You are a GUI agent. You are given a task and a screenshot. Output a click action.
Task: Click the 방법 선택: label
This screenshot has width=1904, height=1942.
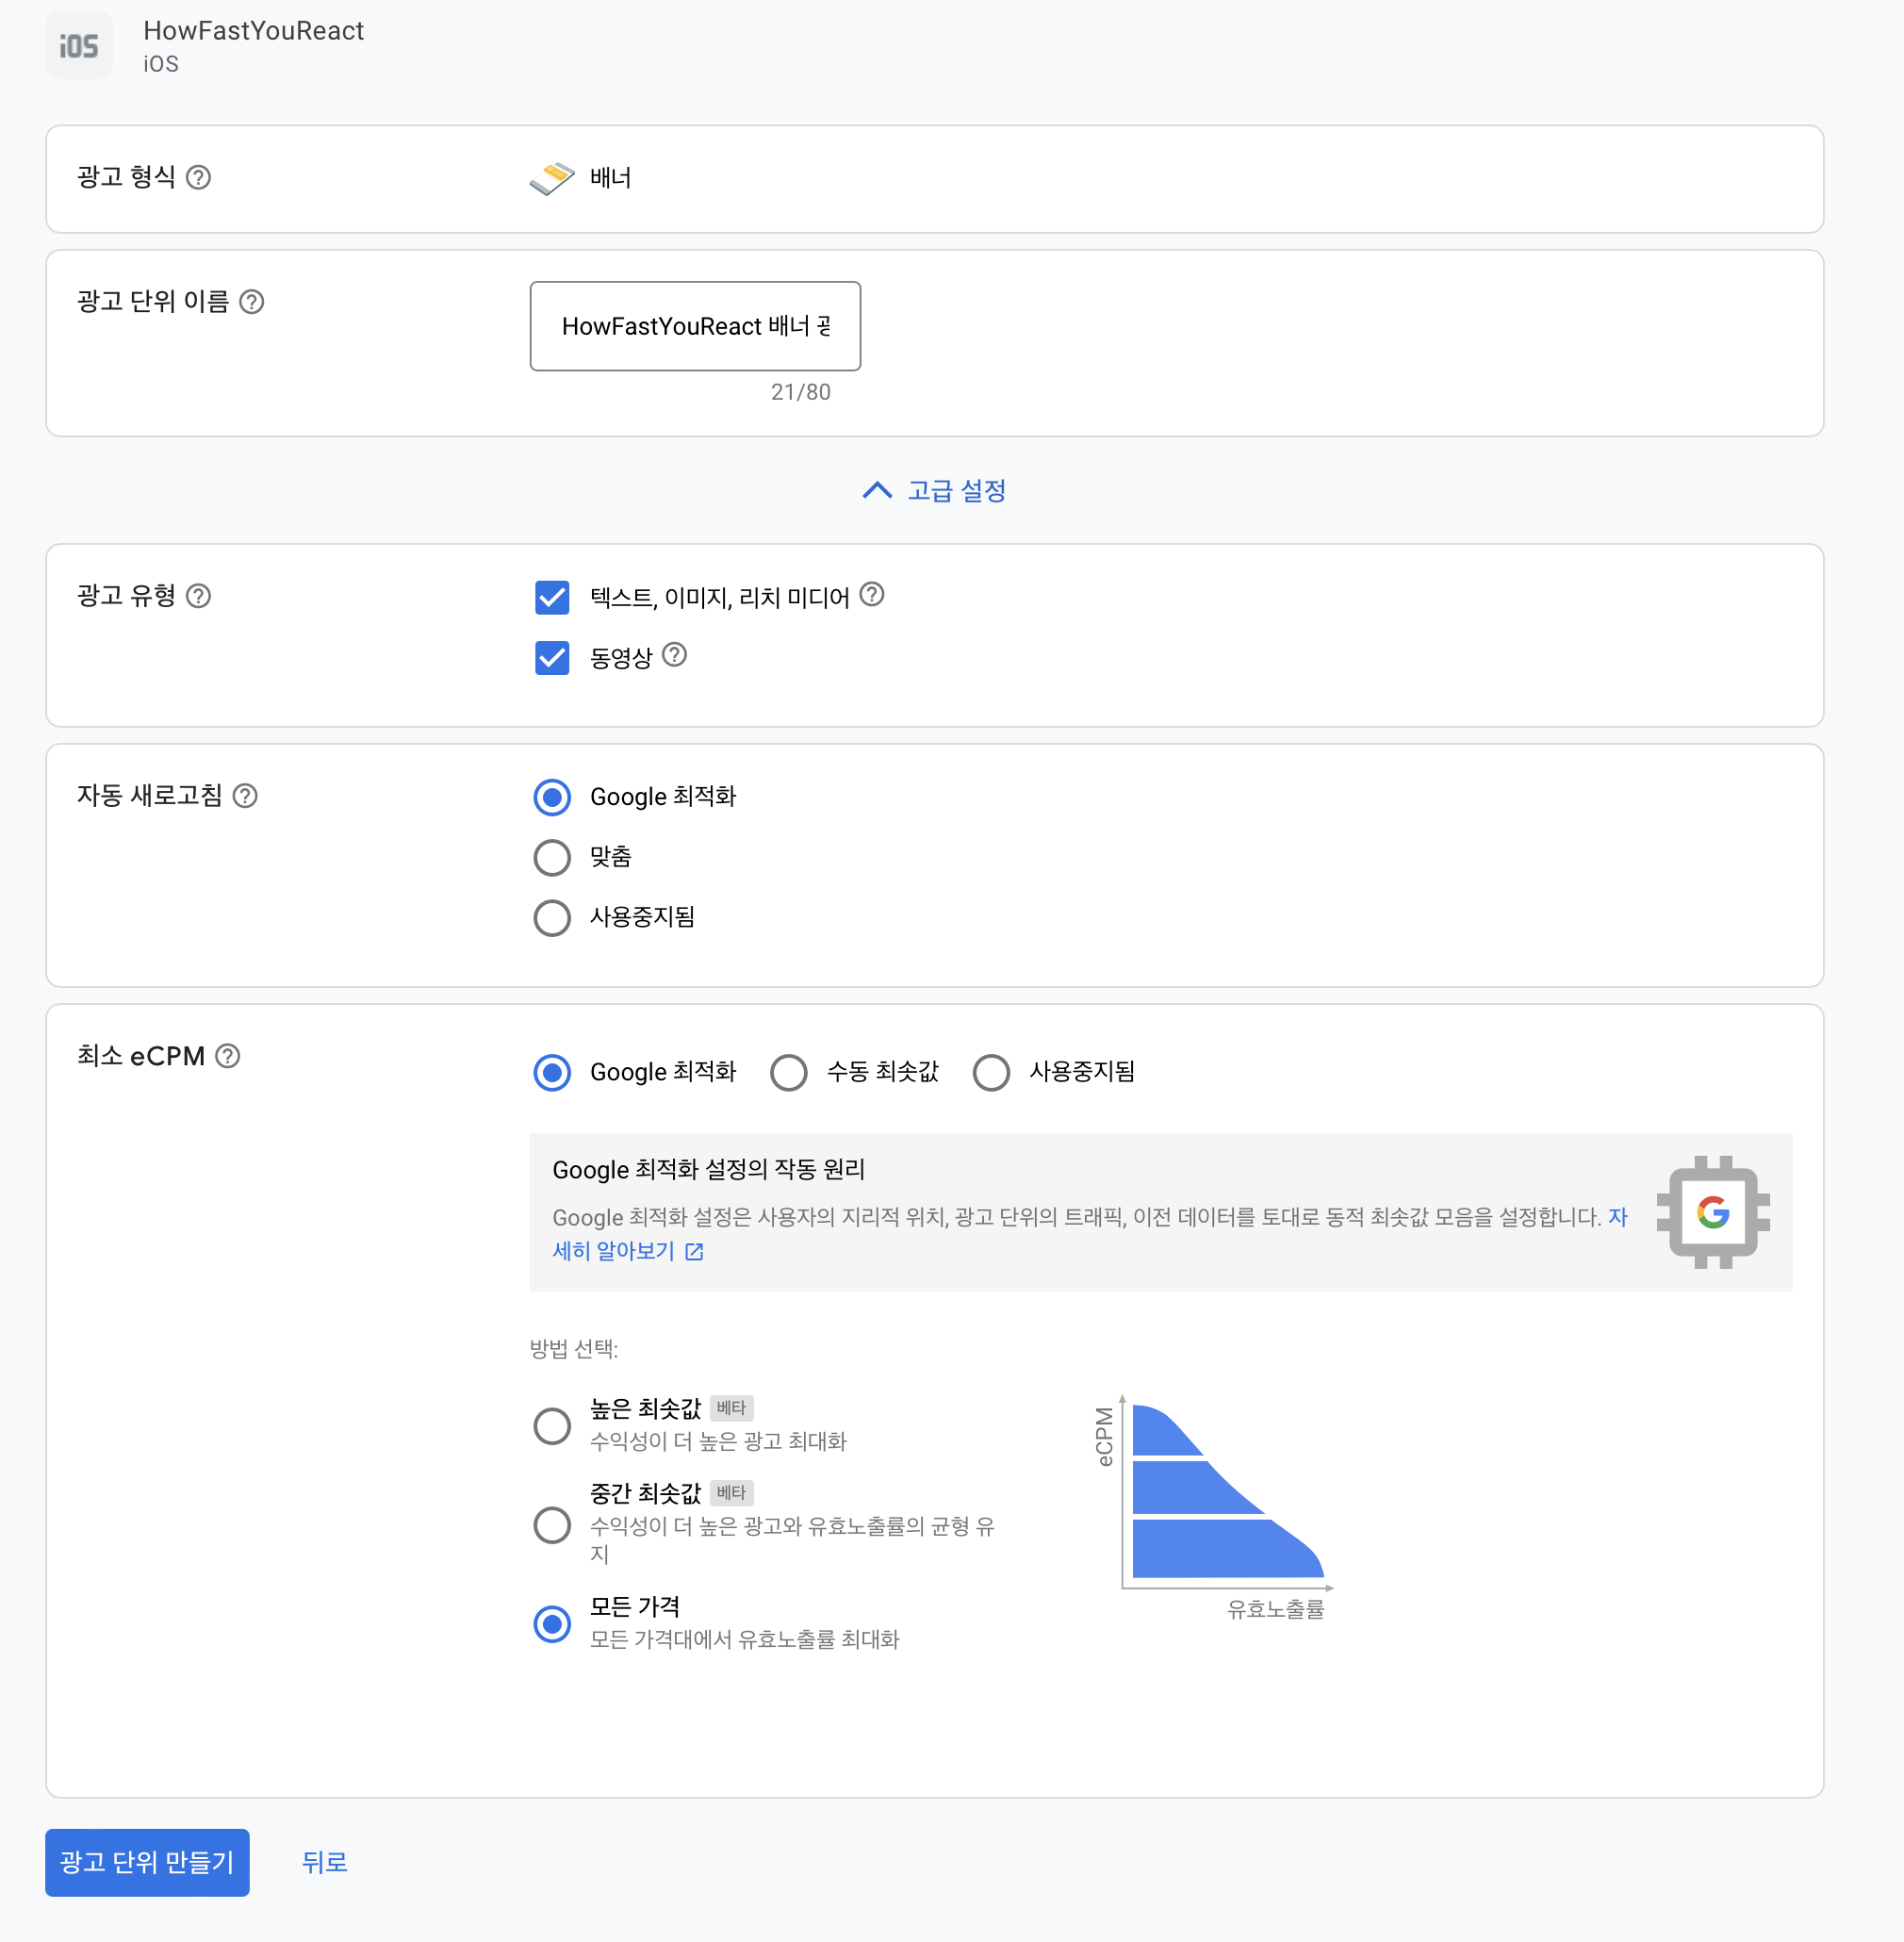pos(574,1349)
